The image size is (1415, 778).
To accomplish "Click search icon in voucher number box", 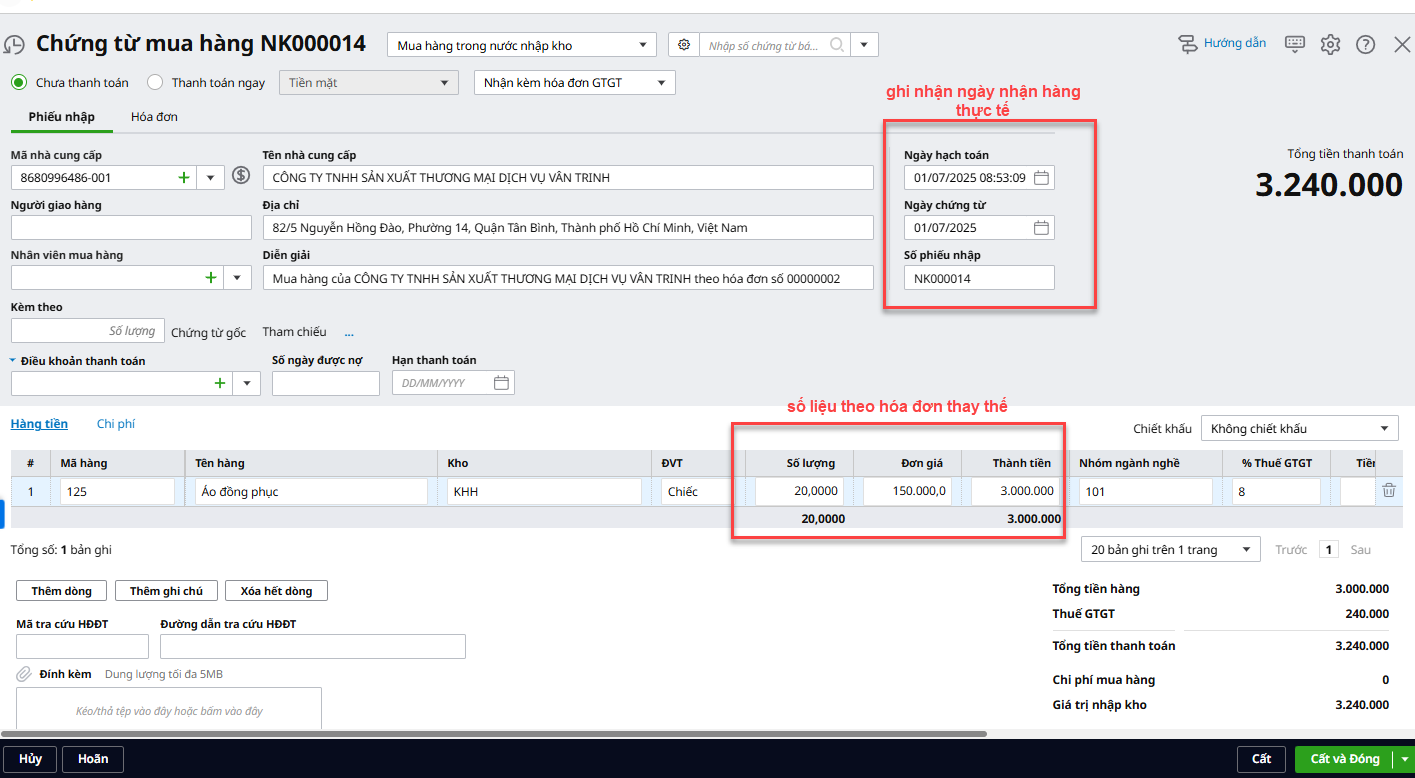I will (x=836, y=45).
